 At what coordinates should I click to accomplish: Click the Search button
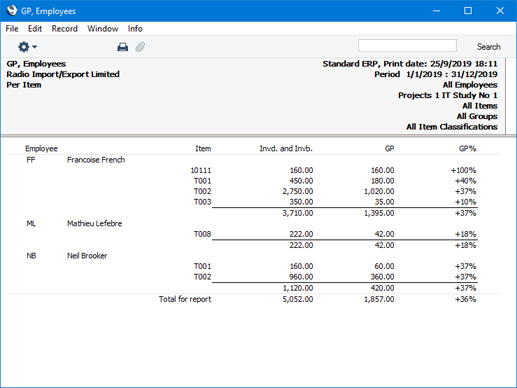[488, 47]
